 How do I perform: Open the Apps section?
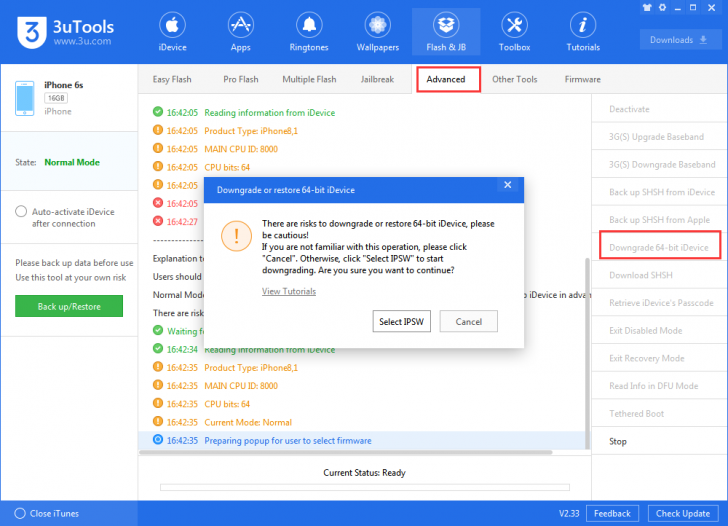(x=240, y=32)
